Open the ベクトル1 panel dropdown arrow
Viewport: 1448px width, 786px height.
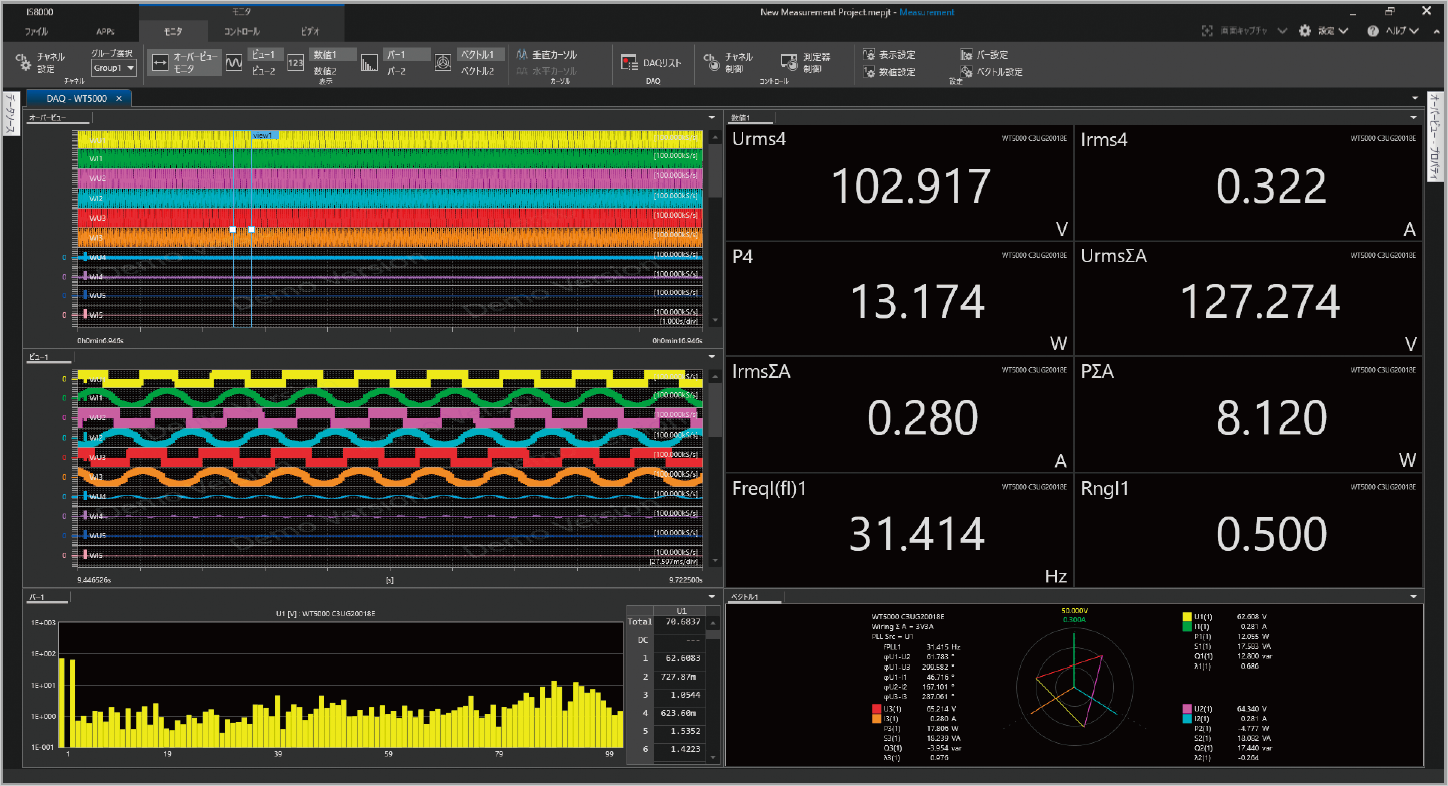[1415, 597]
